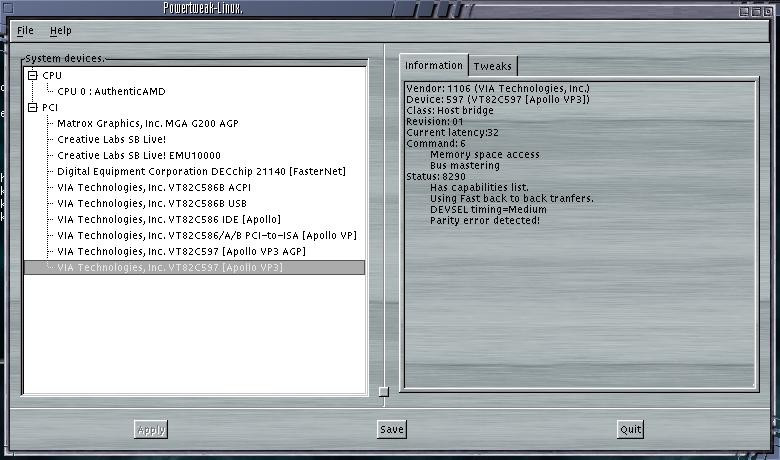Click the Command: 6 line
This screenshot has height=460, width=780.
(x=436, y=144)
